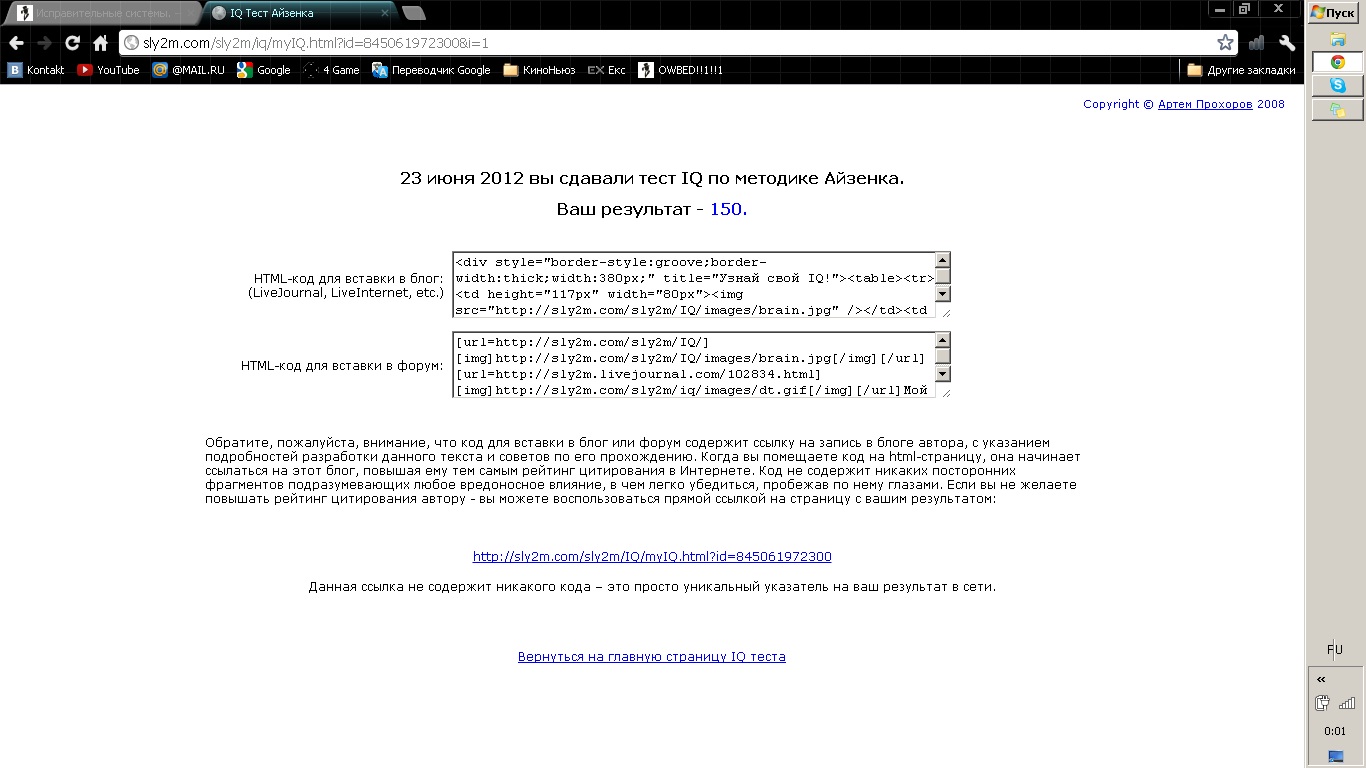Open the OWBED!!1!!1 bookmark

(x=680, y=70)
